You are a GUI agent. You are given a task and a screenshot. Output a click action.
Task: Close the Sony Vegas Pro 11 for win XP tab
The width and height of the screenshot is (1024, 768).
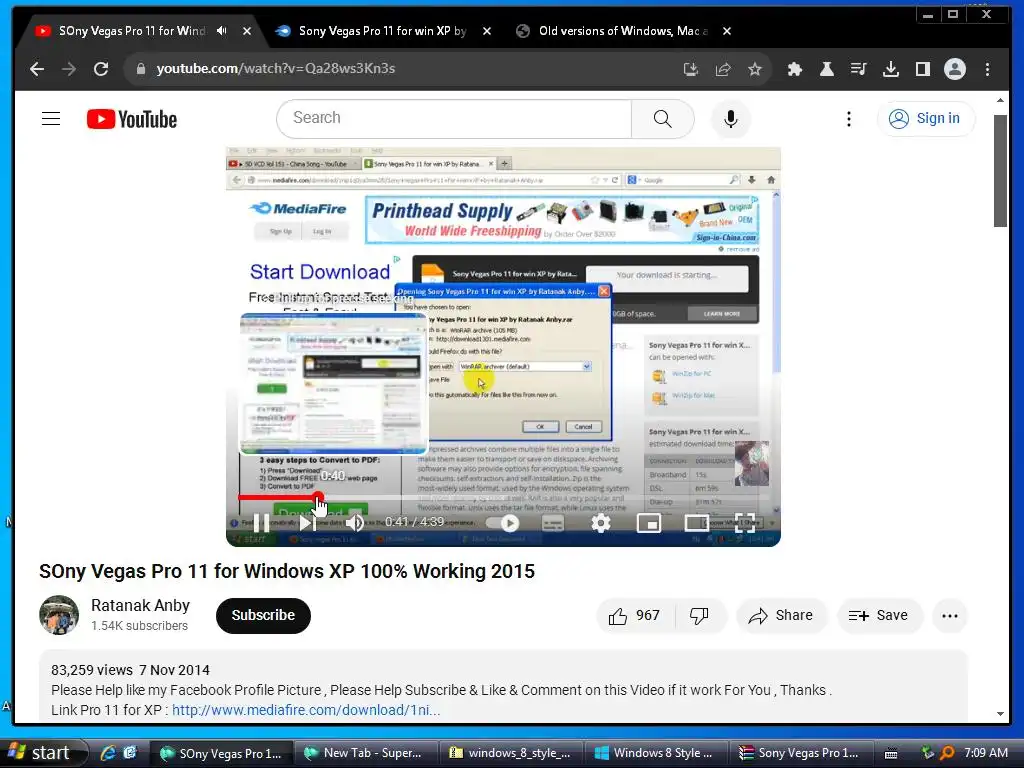pyautogui.click(x=487, y=31)
